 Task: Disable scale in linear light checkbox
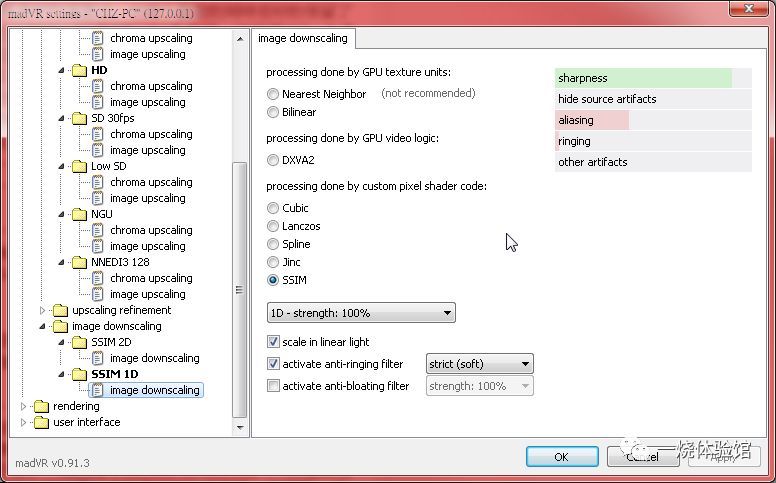pyautogui.click(x=273, y=341)
